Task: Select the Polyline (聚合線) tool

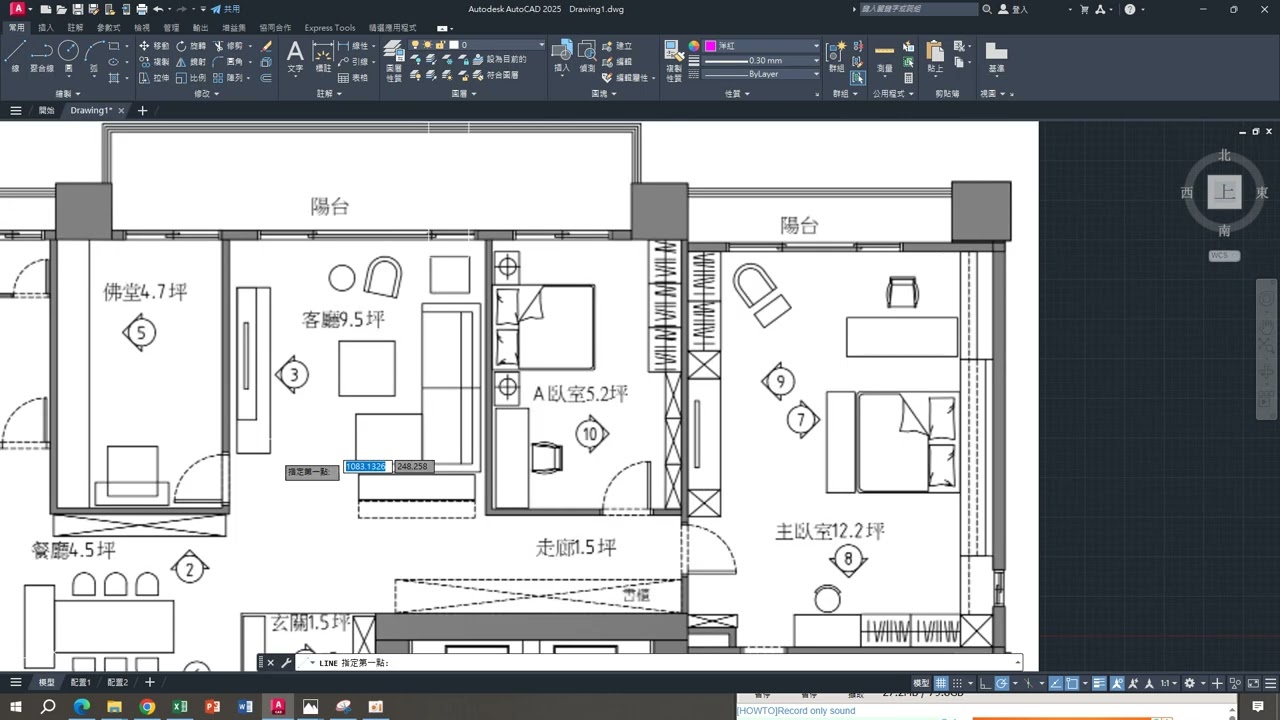Action: click(42, 55)
